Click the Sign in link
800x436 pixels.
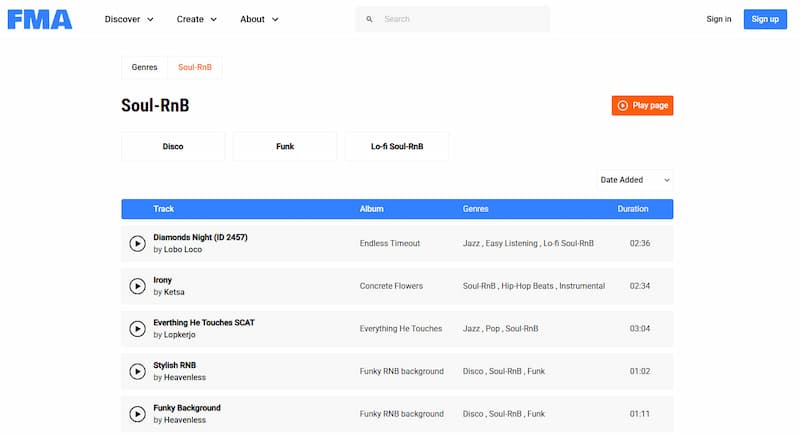coord(718,19)
